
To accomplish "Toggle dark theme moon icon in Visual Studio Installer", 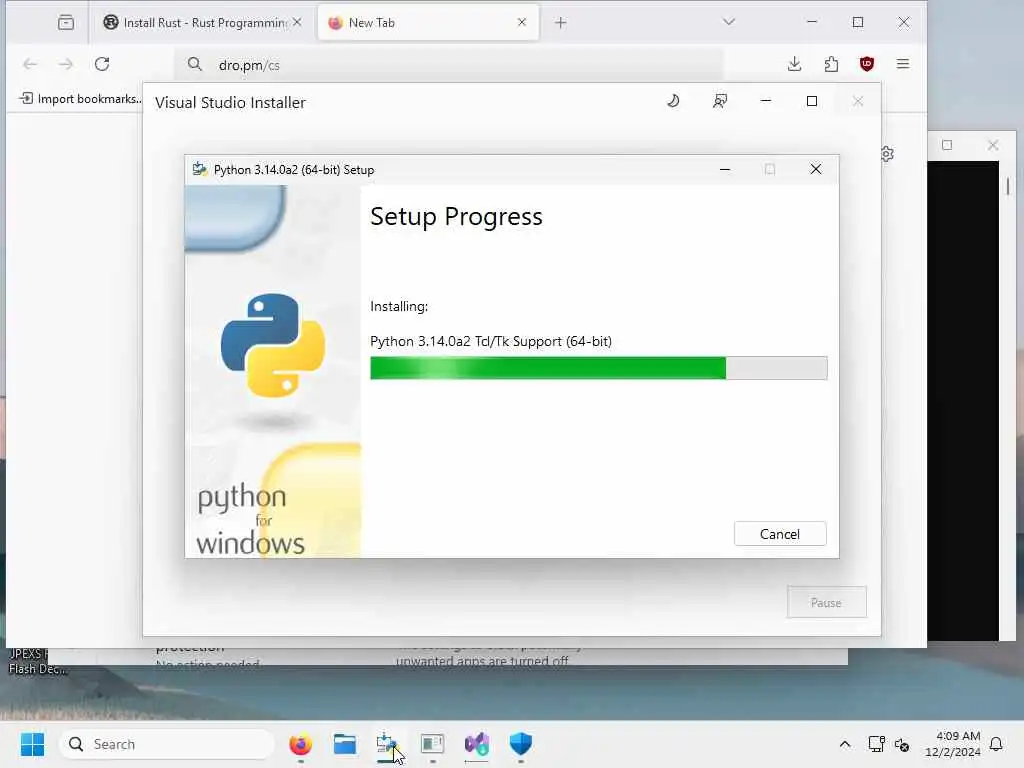I will [x=673, y=101].
